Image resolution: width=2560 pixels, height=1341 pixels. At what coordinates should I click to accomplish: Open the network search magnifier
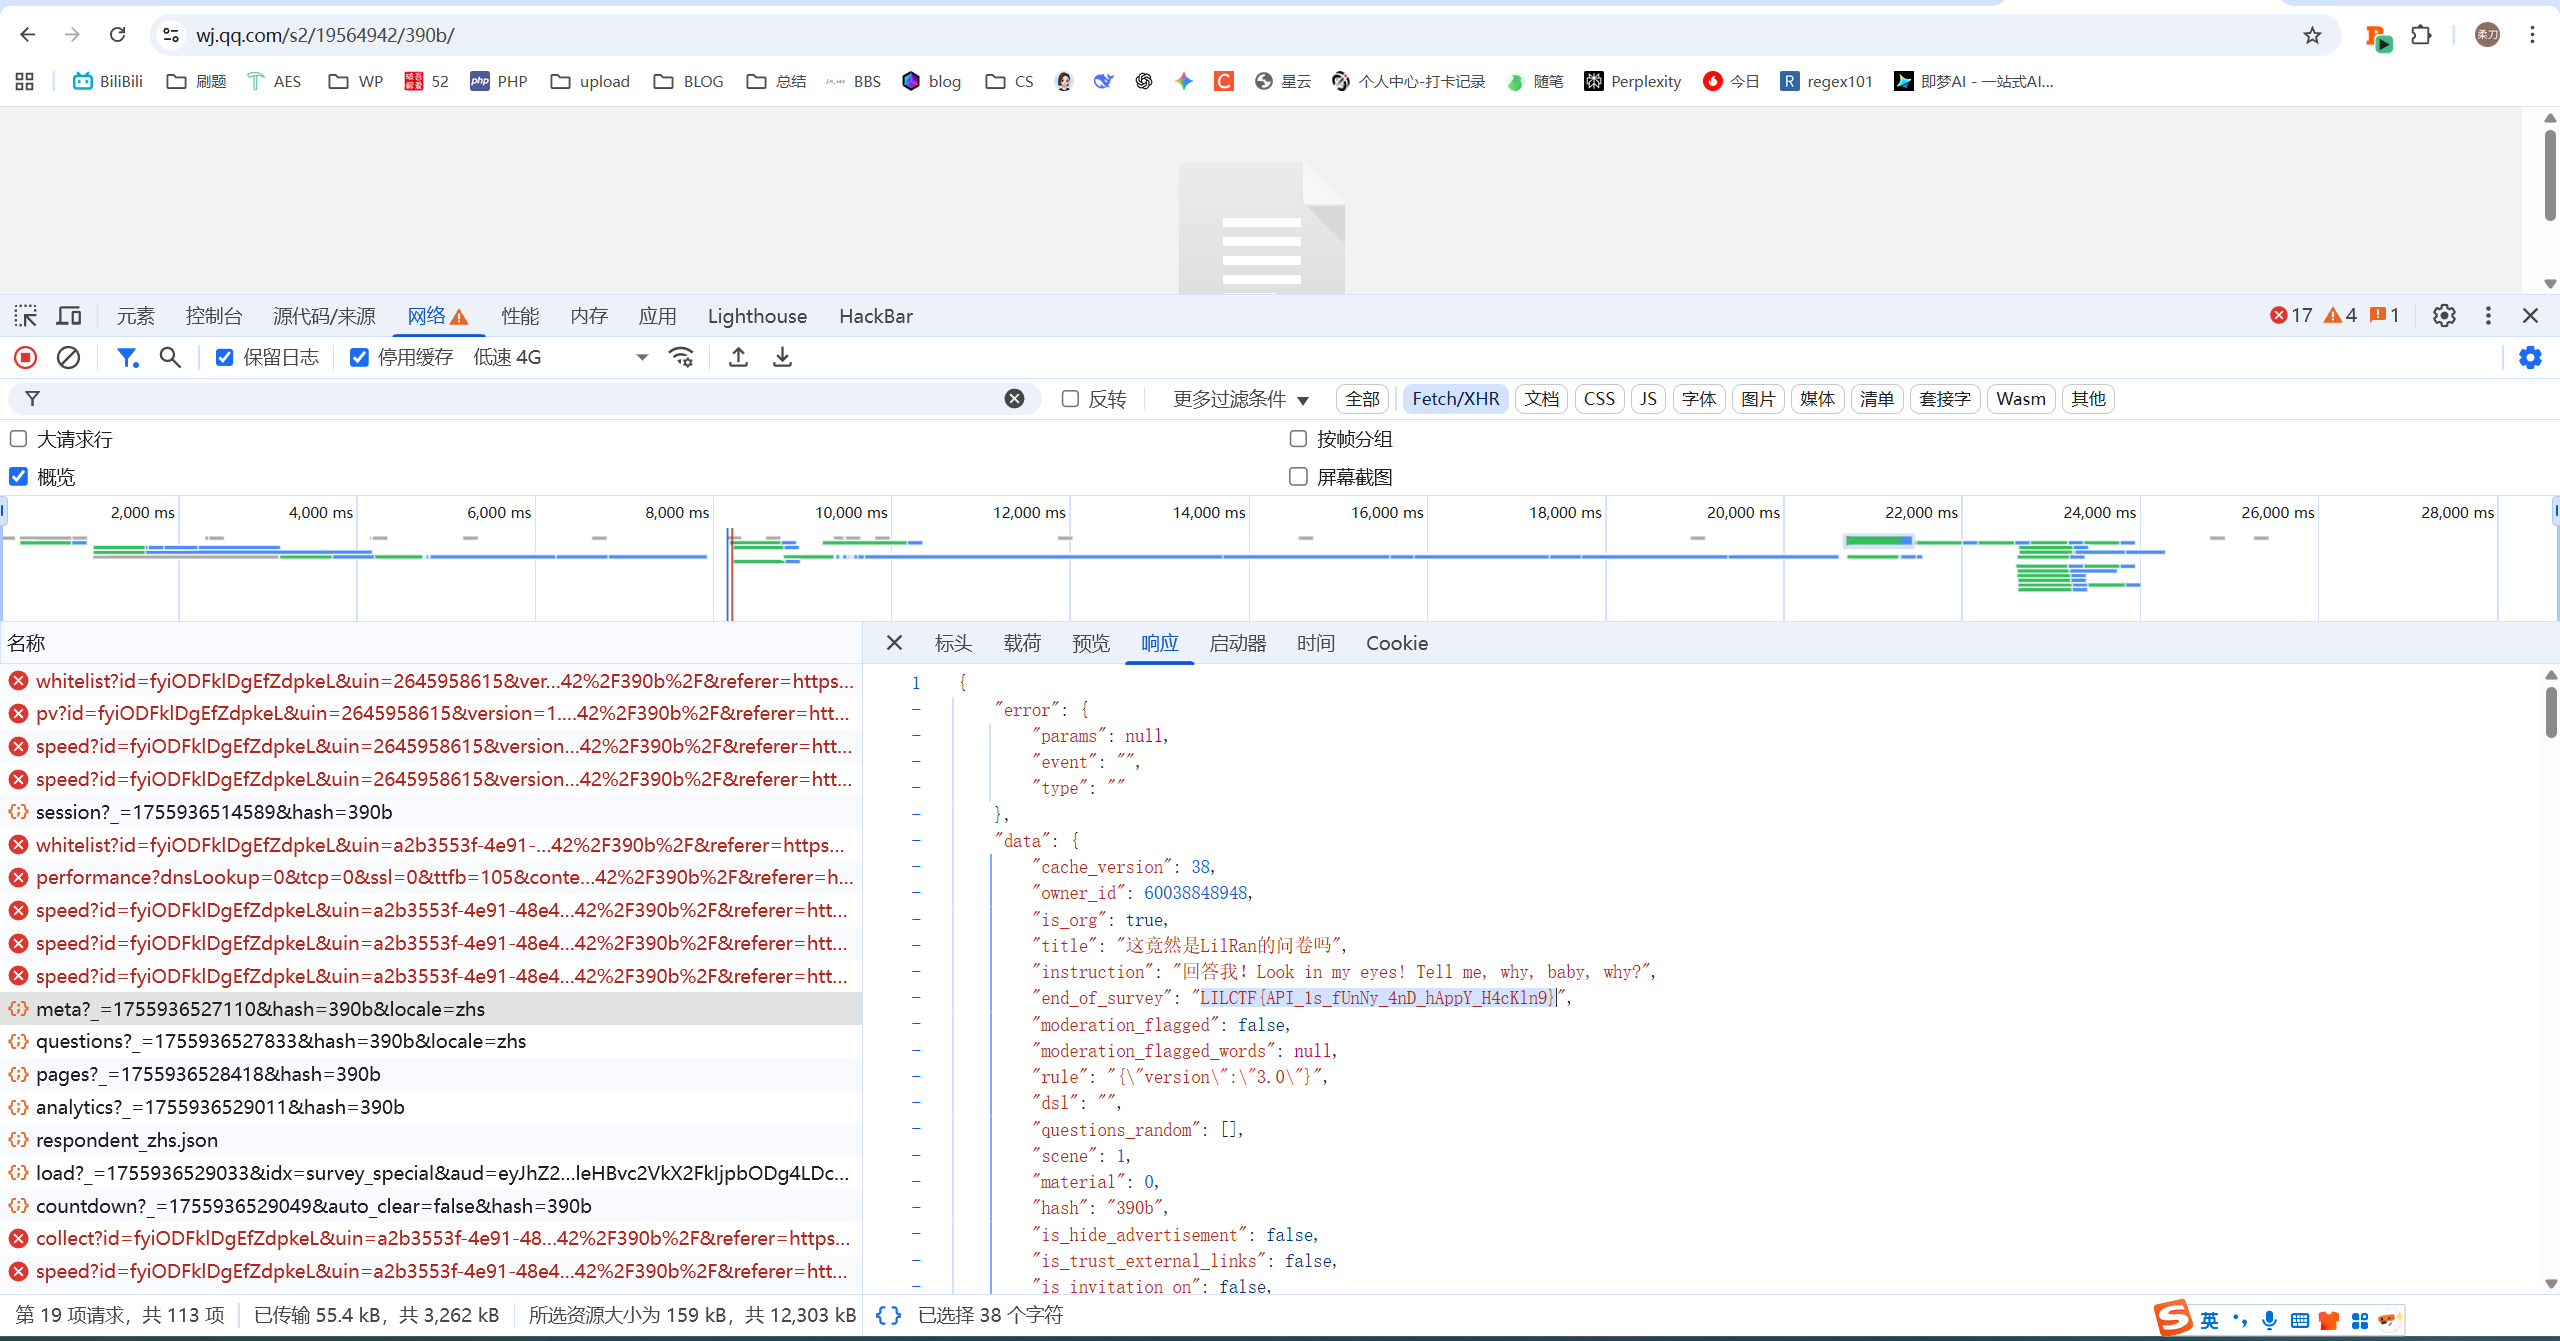point(170,357)
